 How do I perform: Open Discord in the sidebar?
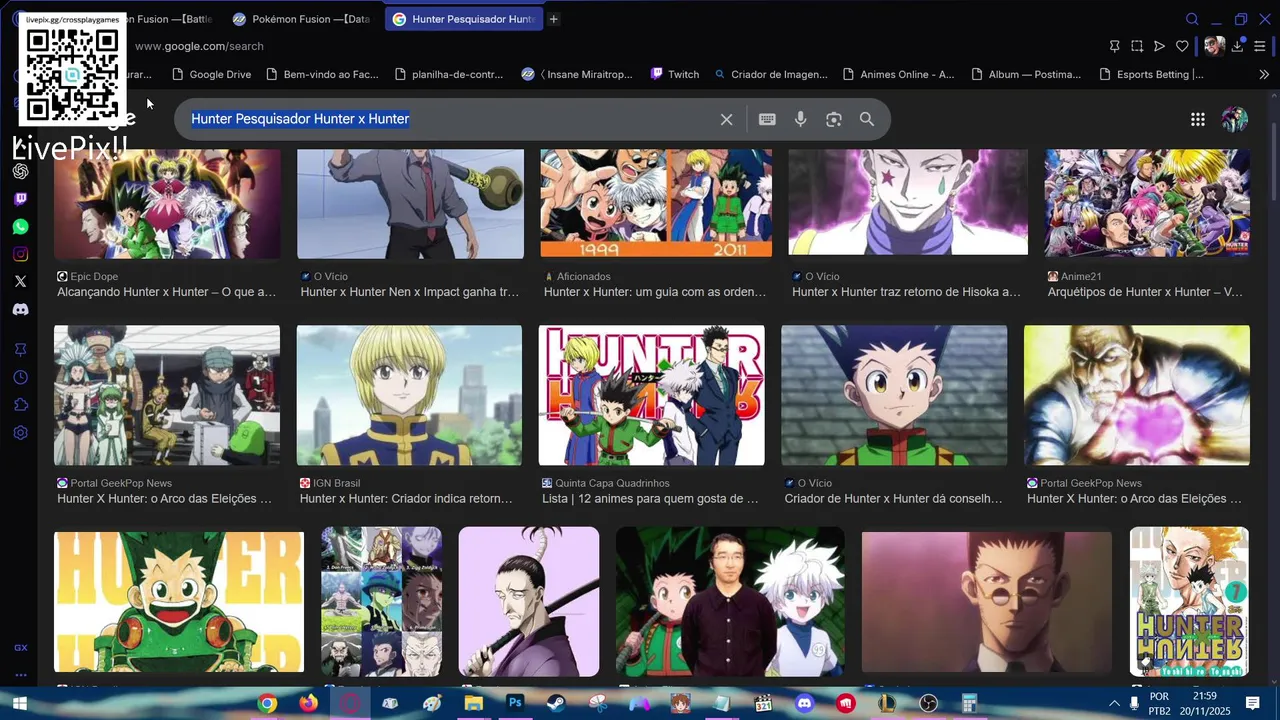click(20, 310)
